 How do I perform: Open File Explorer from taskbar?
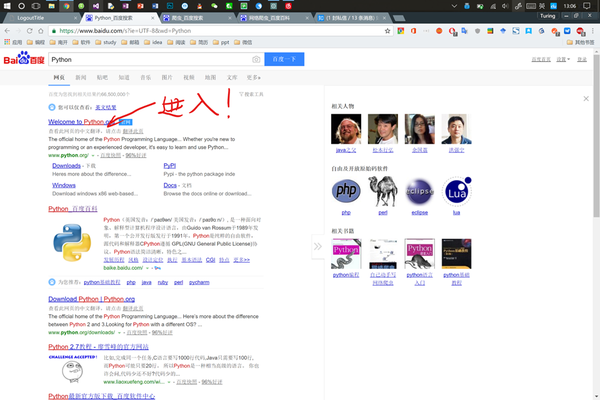coord(51,6)
